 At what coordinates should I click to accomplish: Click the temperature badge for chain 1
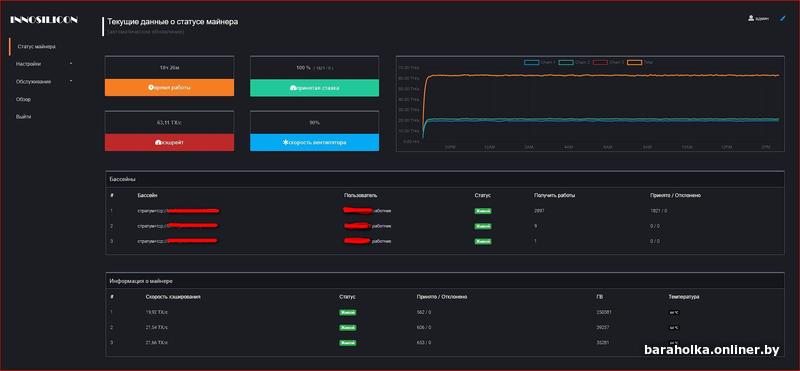pos(674,312)
